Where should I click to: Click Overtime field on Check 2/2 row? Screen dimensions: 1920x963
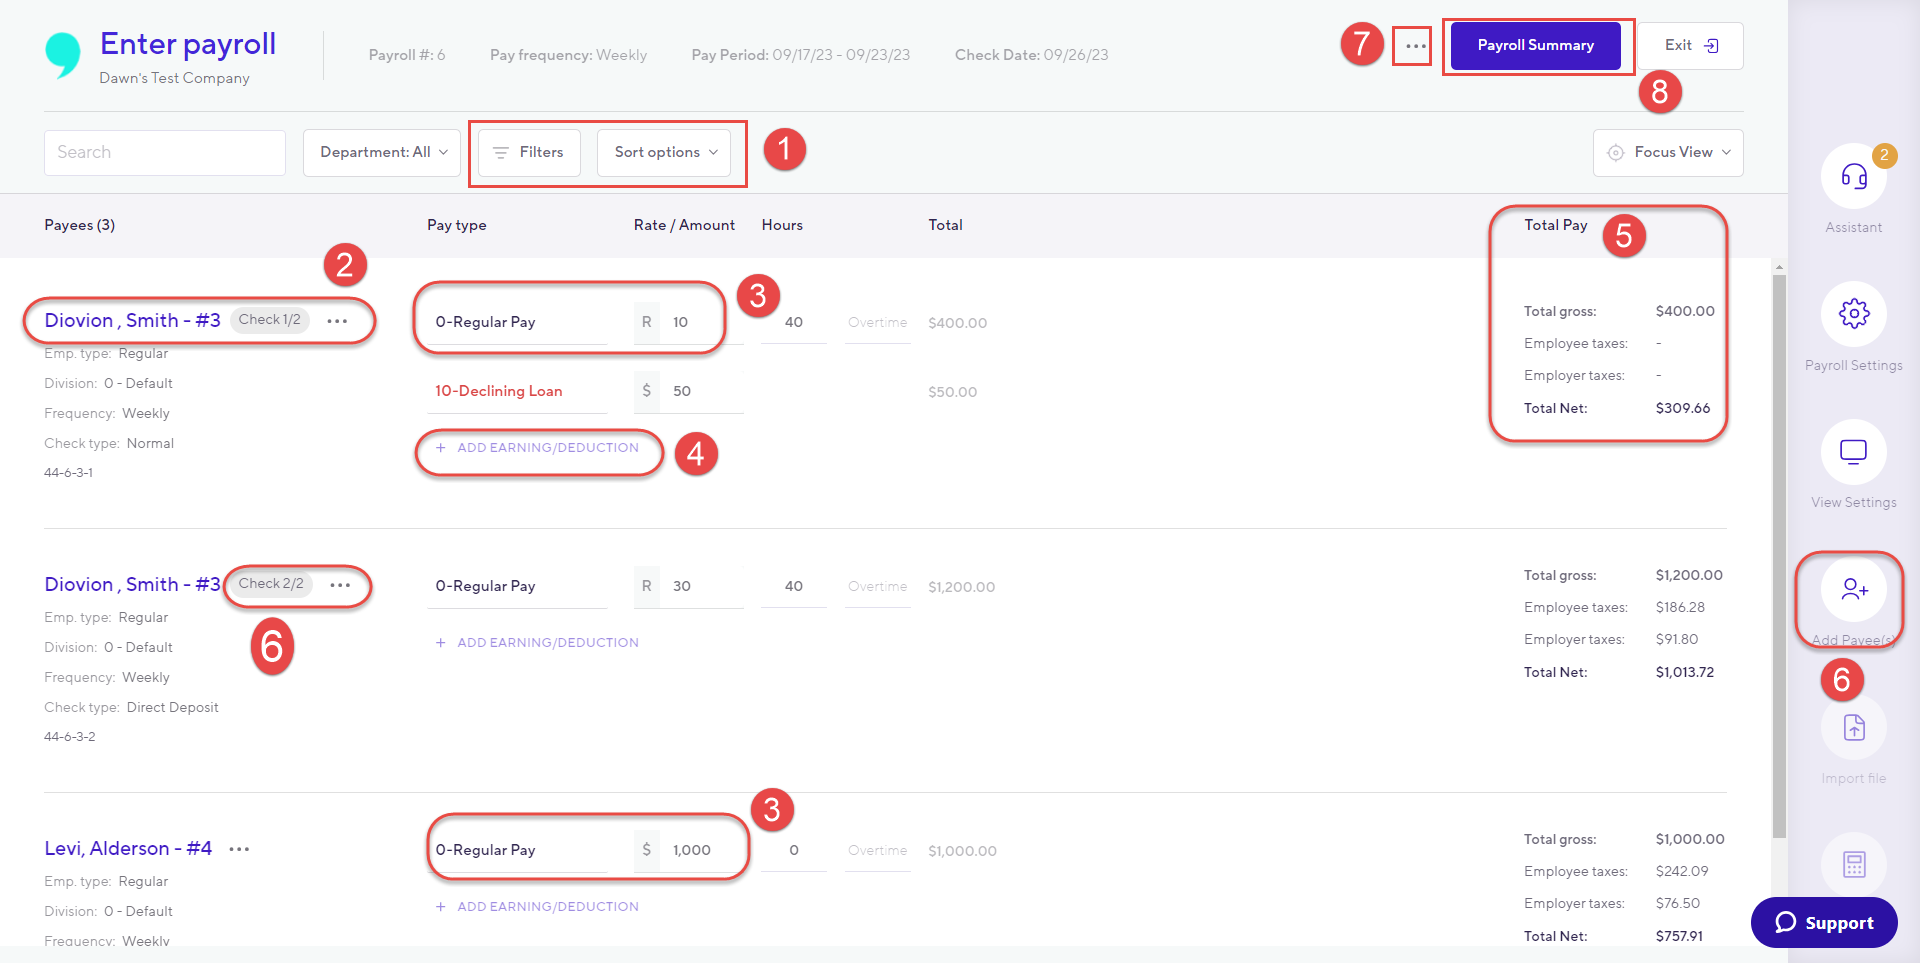pyautogui.click(x=878, y=586)
